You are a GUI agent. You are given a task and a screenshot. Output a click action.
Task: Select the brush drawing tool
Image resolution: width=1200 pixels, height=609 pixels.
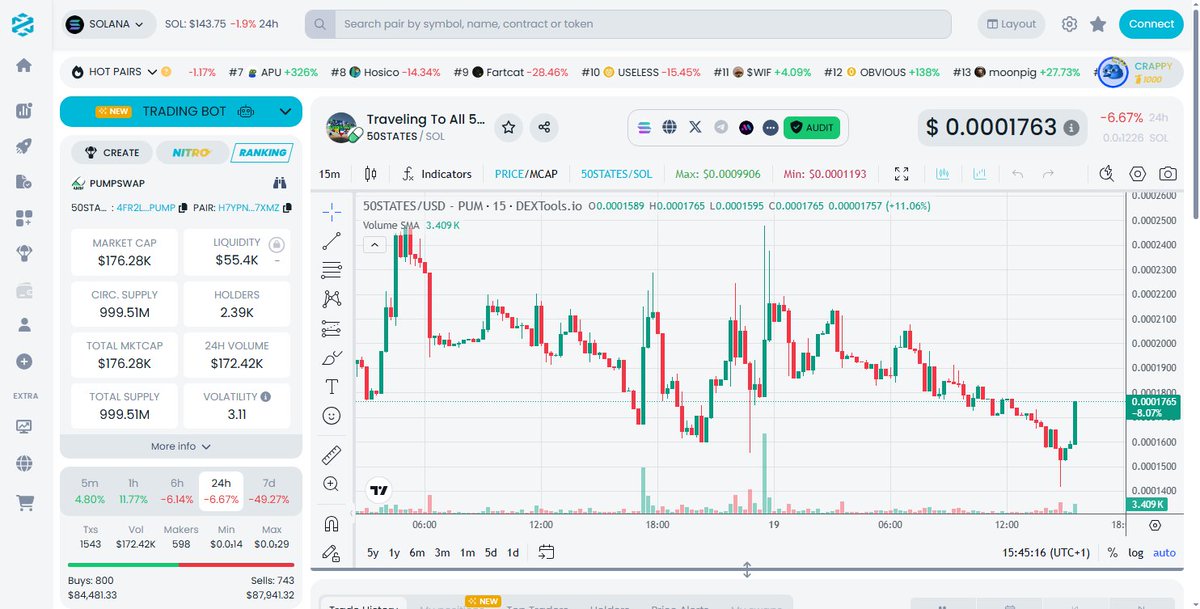pos(332,357)
